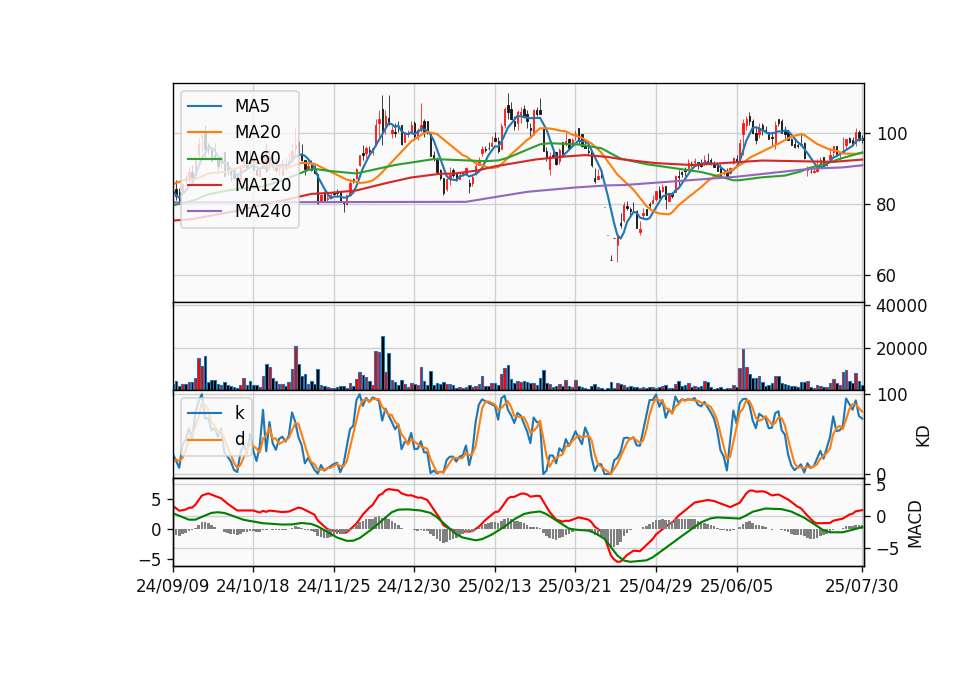Click the 24/12/30 date axis label

click(414, 586)
